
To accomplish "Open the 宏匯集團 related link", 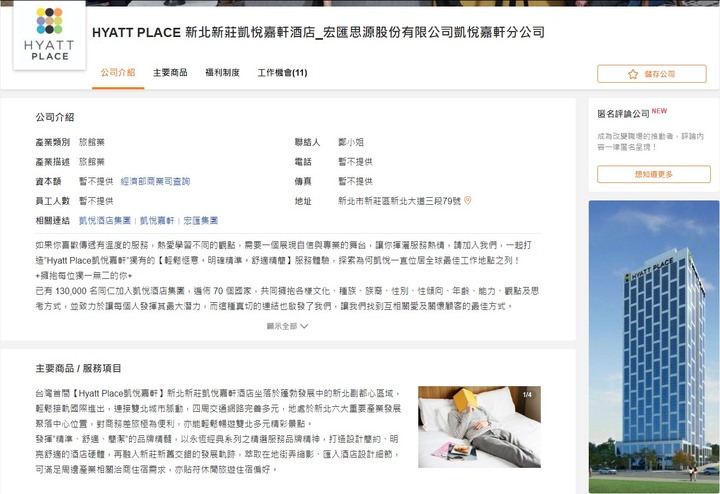I will [x=201, y=220].
